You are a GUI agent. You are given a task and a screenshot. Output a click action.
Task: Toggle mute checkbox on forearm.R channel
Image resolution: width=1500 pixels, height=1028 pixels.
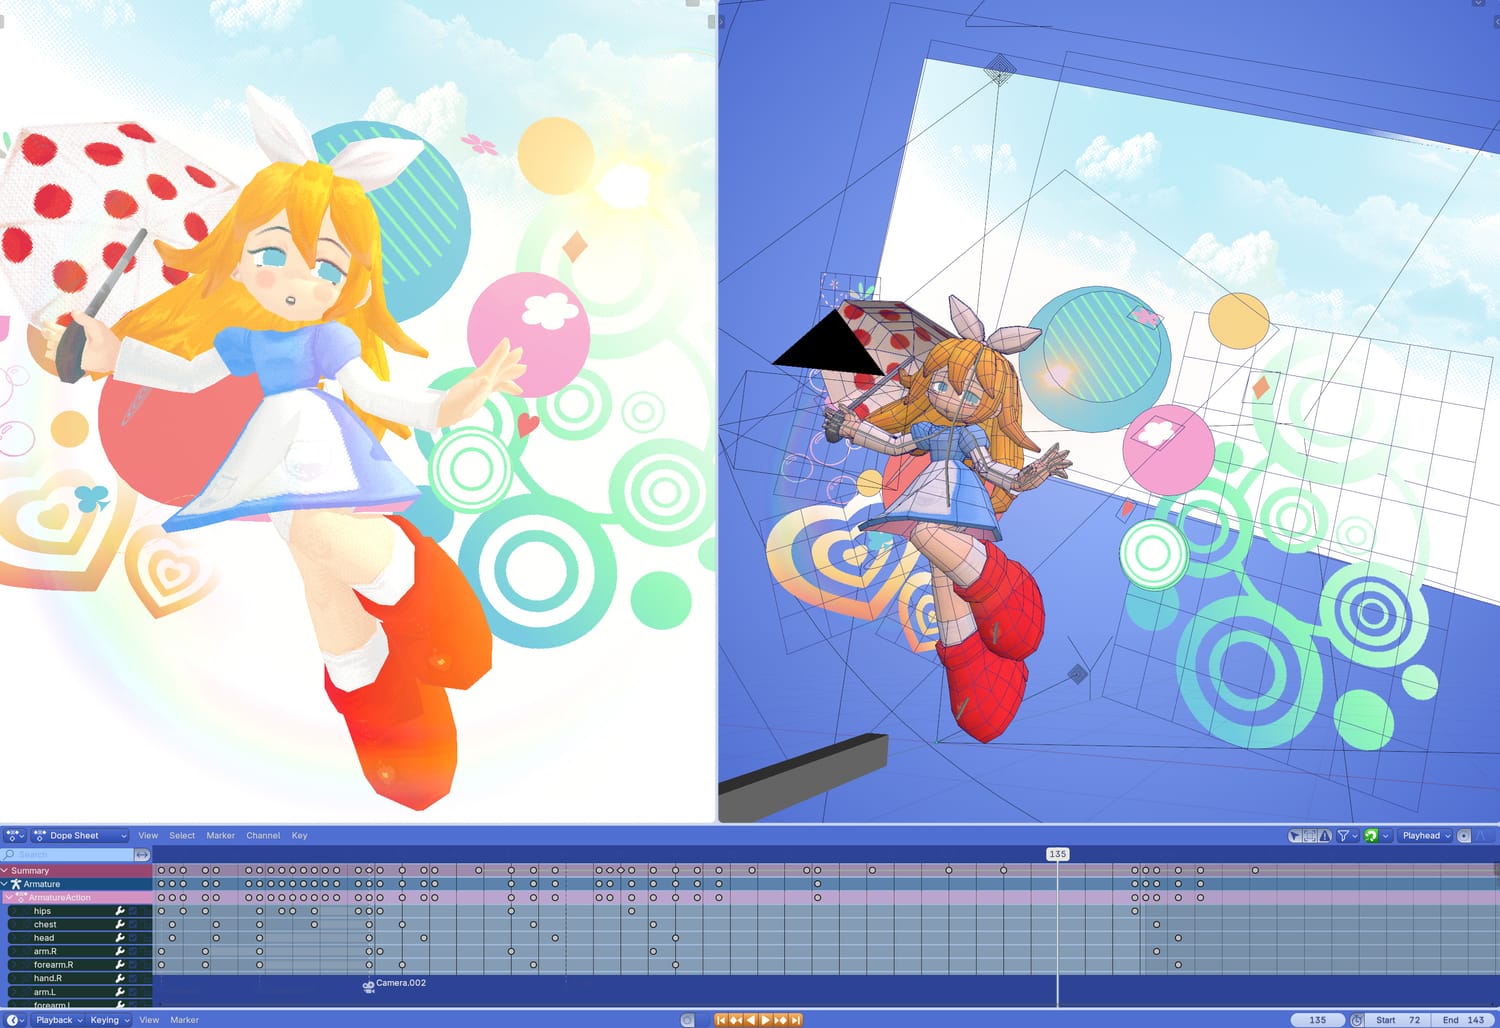pos(133,965)
